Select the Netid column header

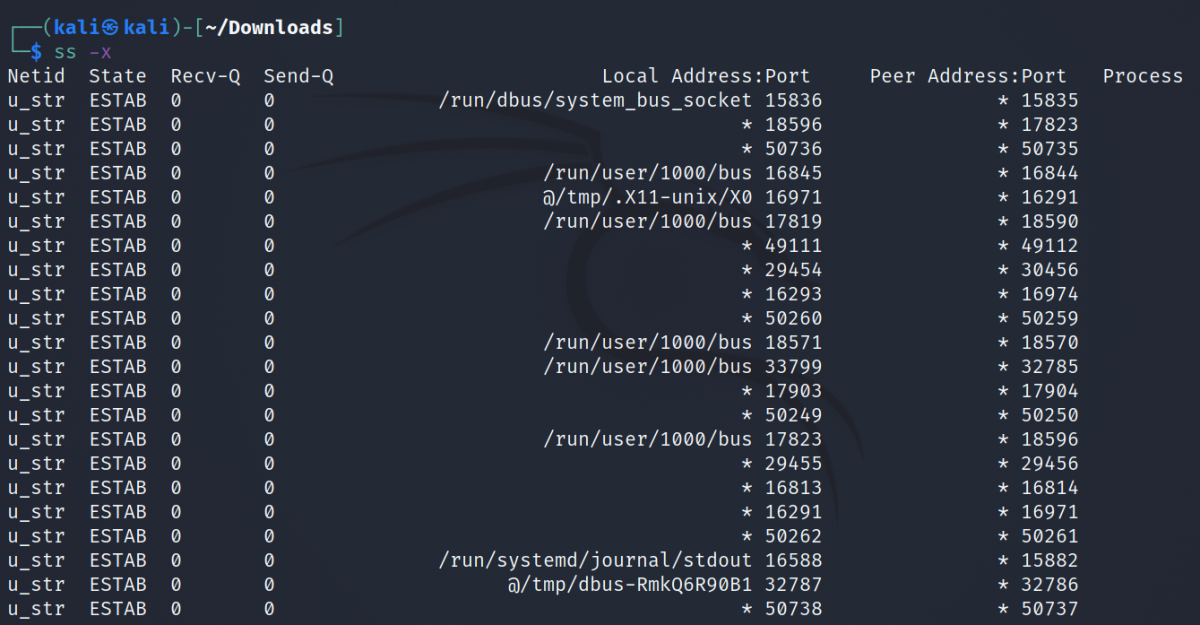(x=36, y=76)
